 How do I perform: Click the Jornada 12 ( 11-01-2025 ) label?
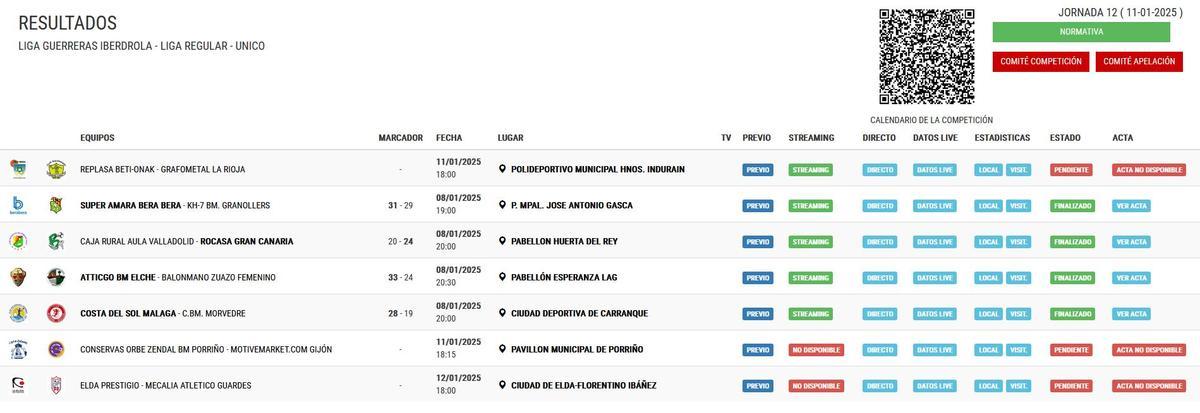pyautogui.click(x=1120, y=12)
